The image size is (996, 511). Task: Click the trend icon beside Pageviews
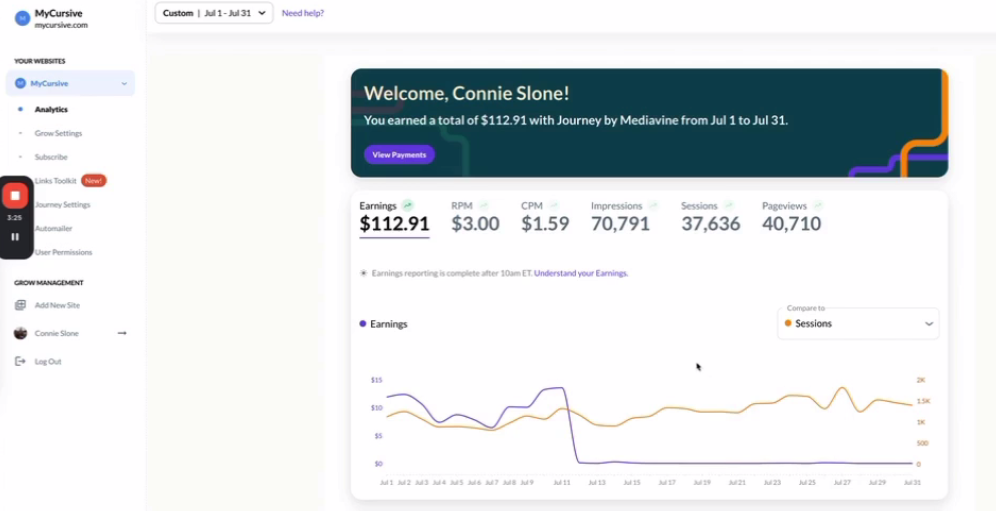(818, 205)
